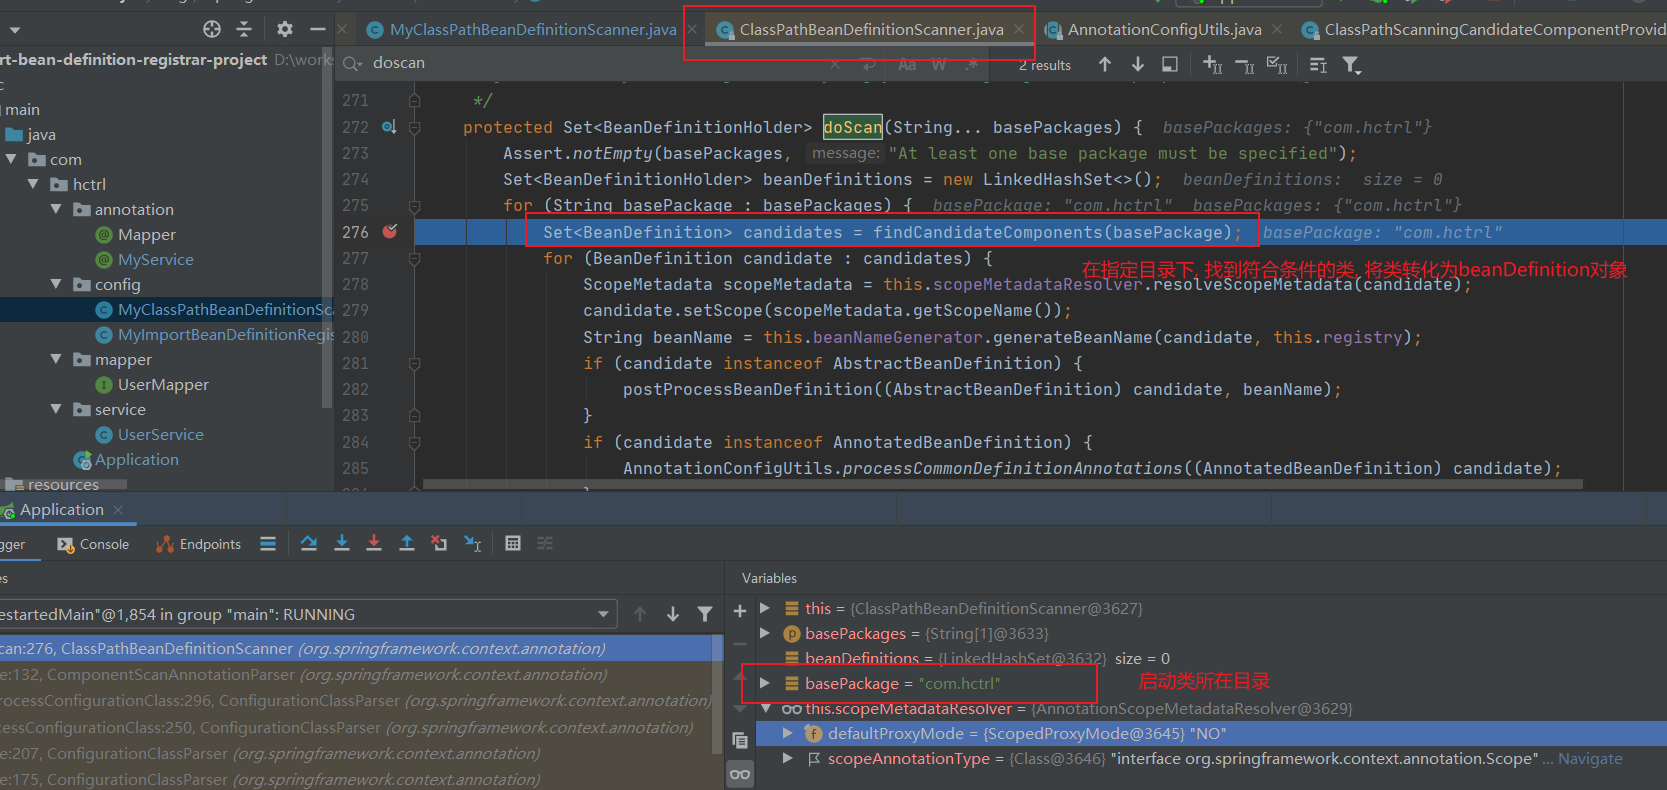This screenshot has width=1667, height=790.
Task: Open UserMapper interface in tree
Action: 163,384
